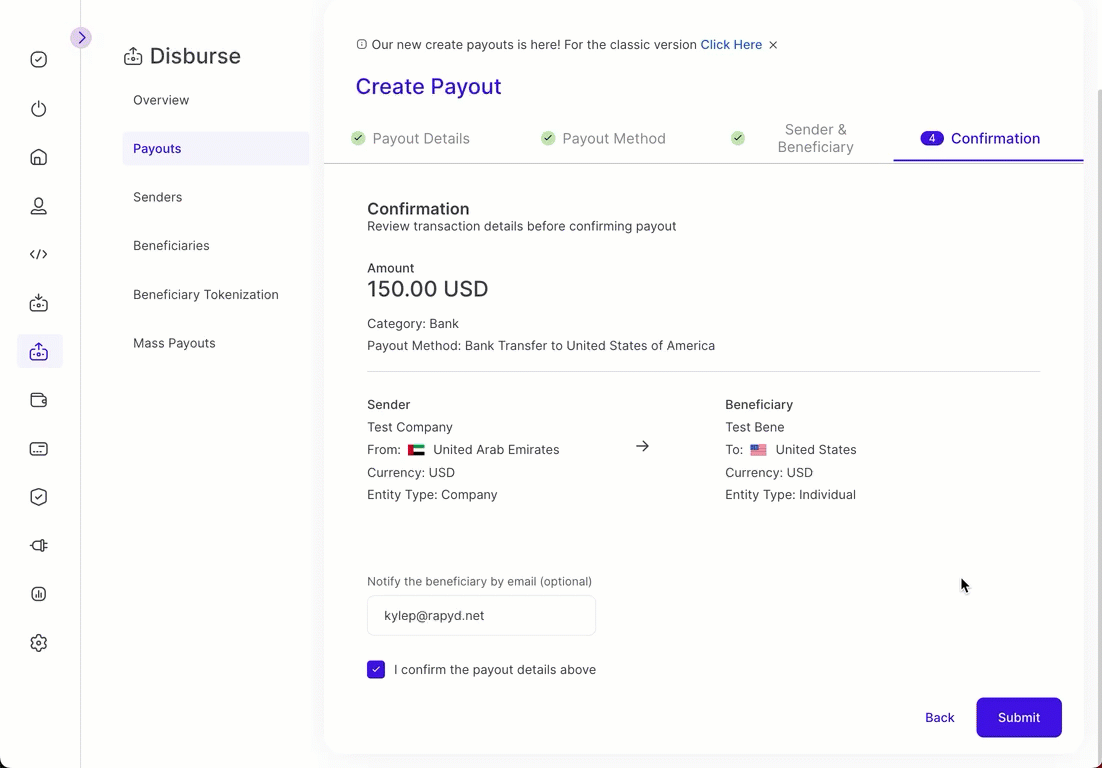Click the user profile icon in the sidebar
The image size is (1102, 768).
(x=39, y=206)
